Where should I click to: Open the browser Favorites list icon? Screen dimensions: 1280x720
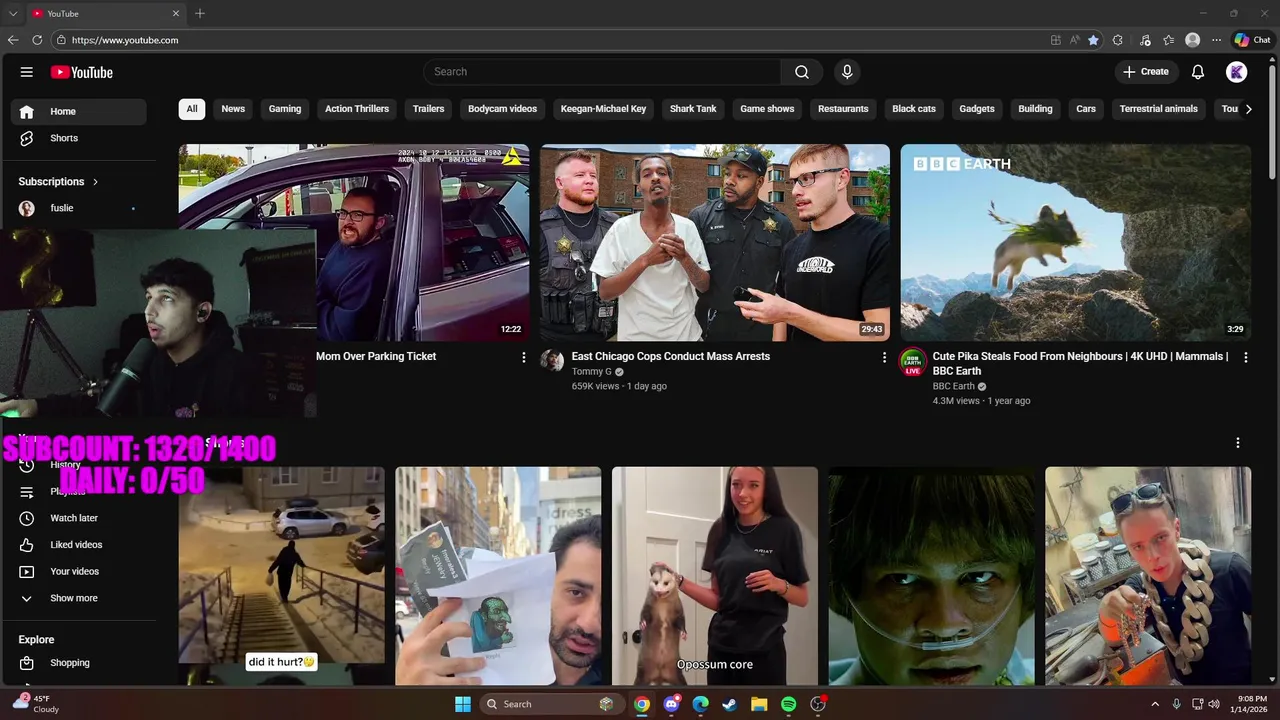[x=1168, y=40]
